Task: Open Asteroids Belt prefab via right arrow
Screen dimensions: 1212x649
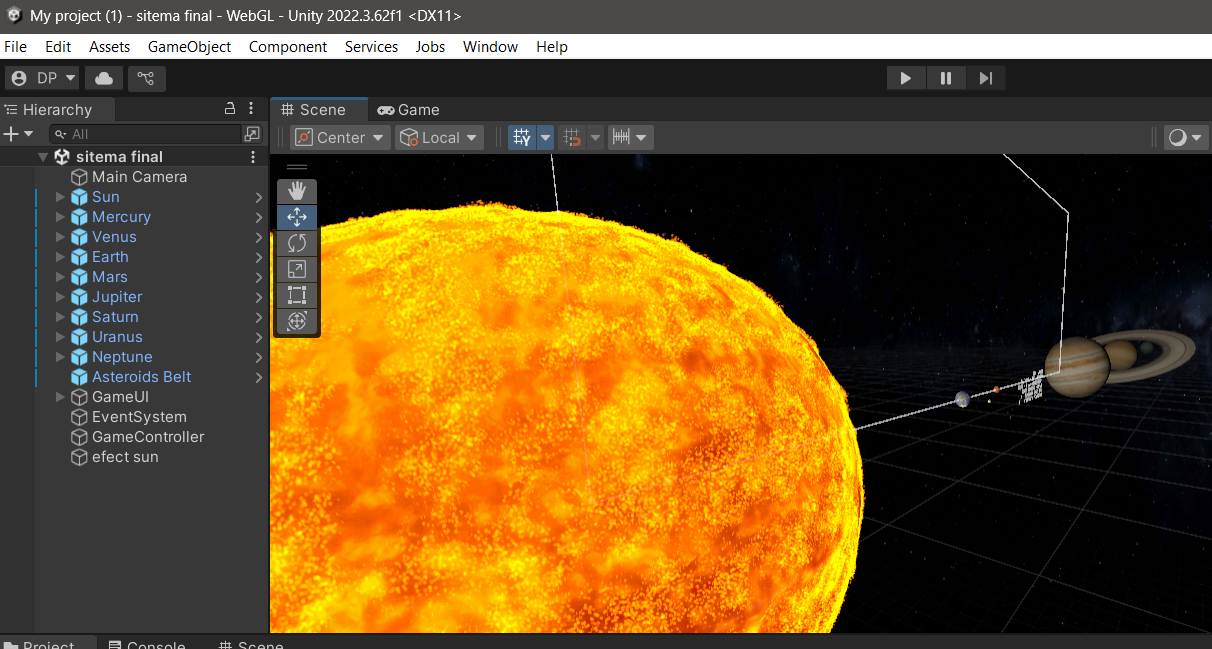Action: tap(259, 377)
